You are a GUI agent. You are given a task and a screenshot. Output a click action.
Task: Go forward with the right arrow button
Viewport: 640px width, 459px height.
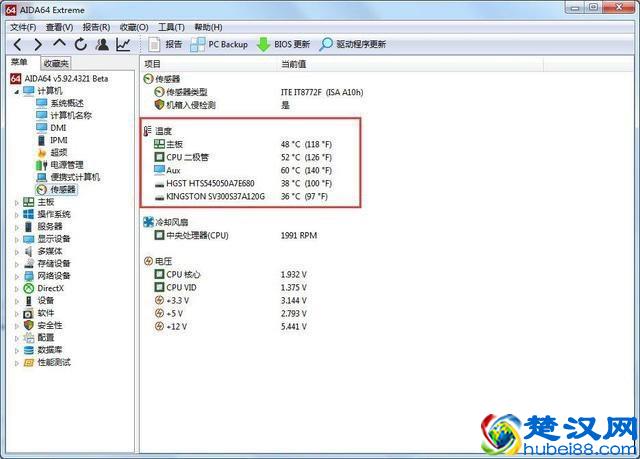38,44
